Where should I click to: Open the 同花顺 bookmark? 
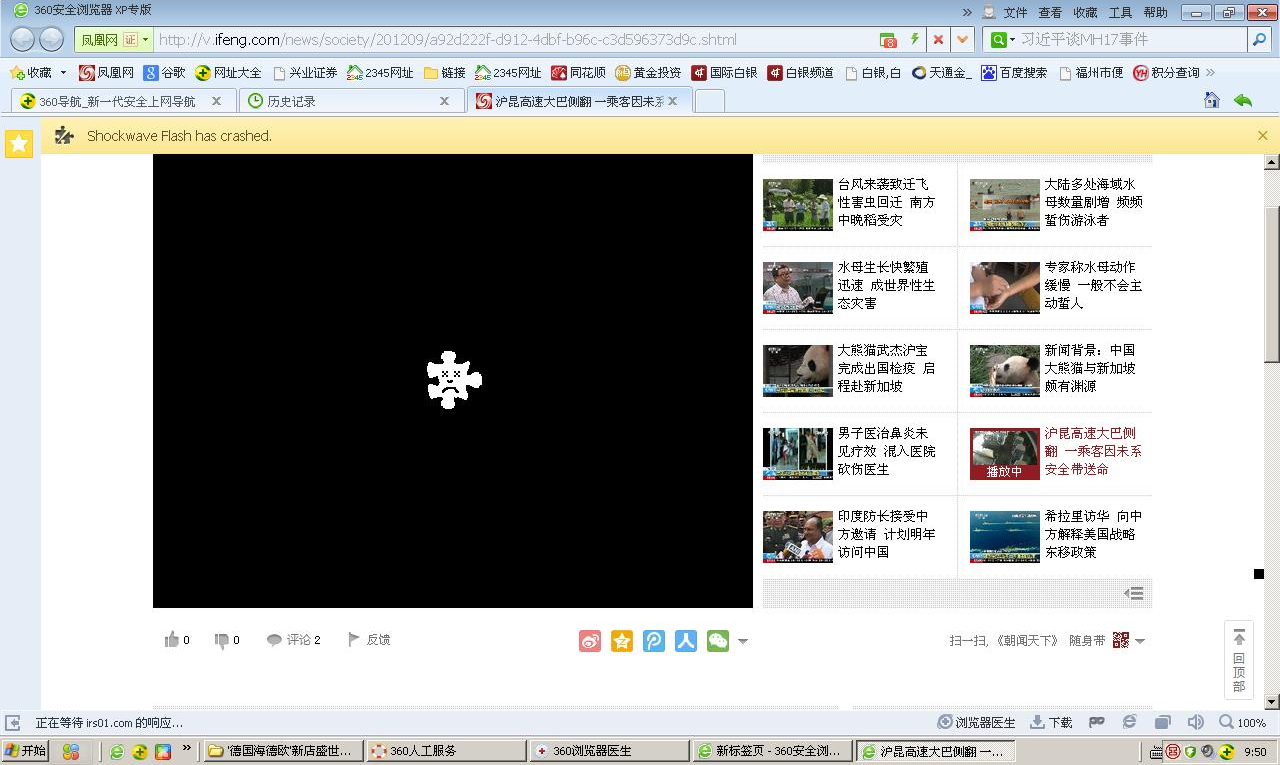point(578,72)
